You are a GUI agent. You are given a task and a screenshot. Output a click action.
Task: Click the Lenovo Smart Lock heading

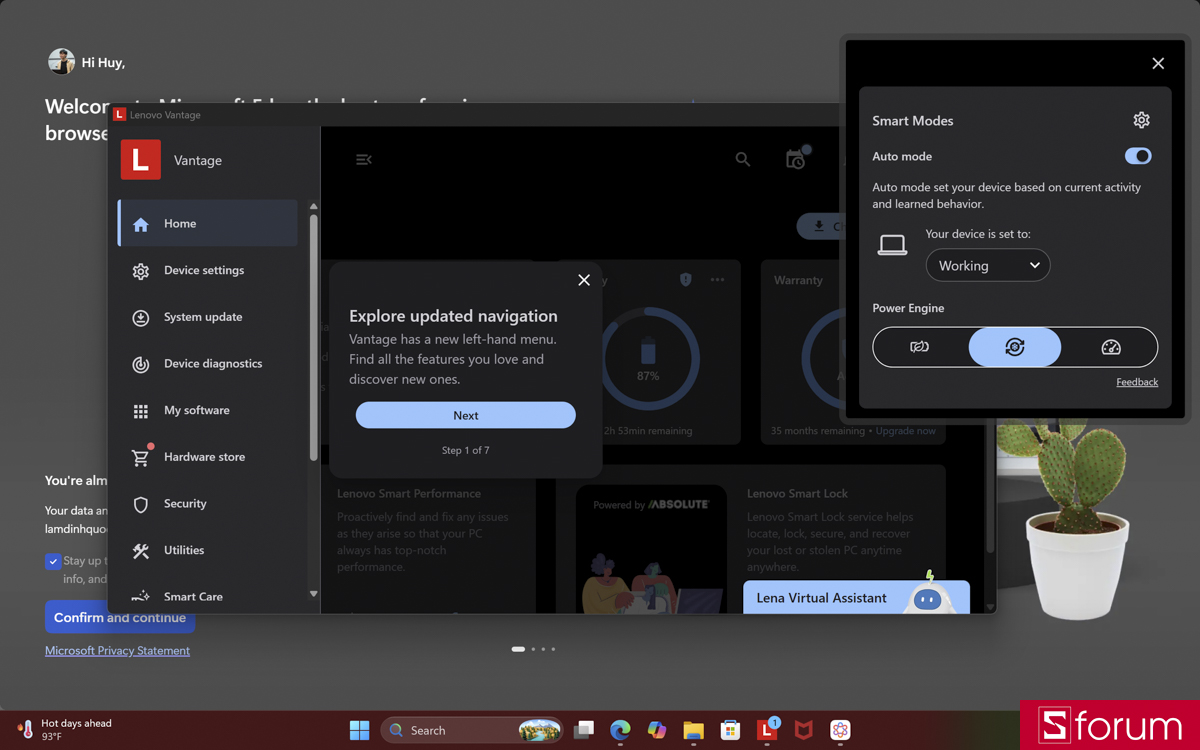797,493
